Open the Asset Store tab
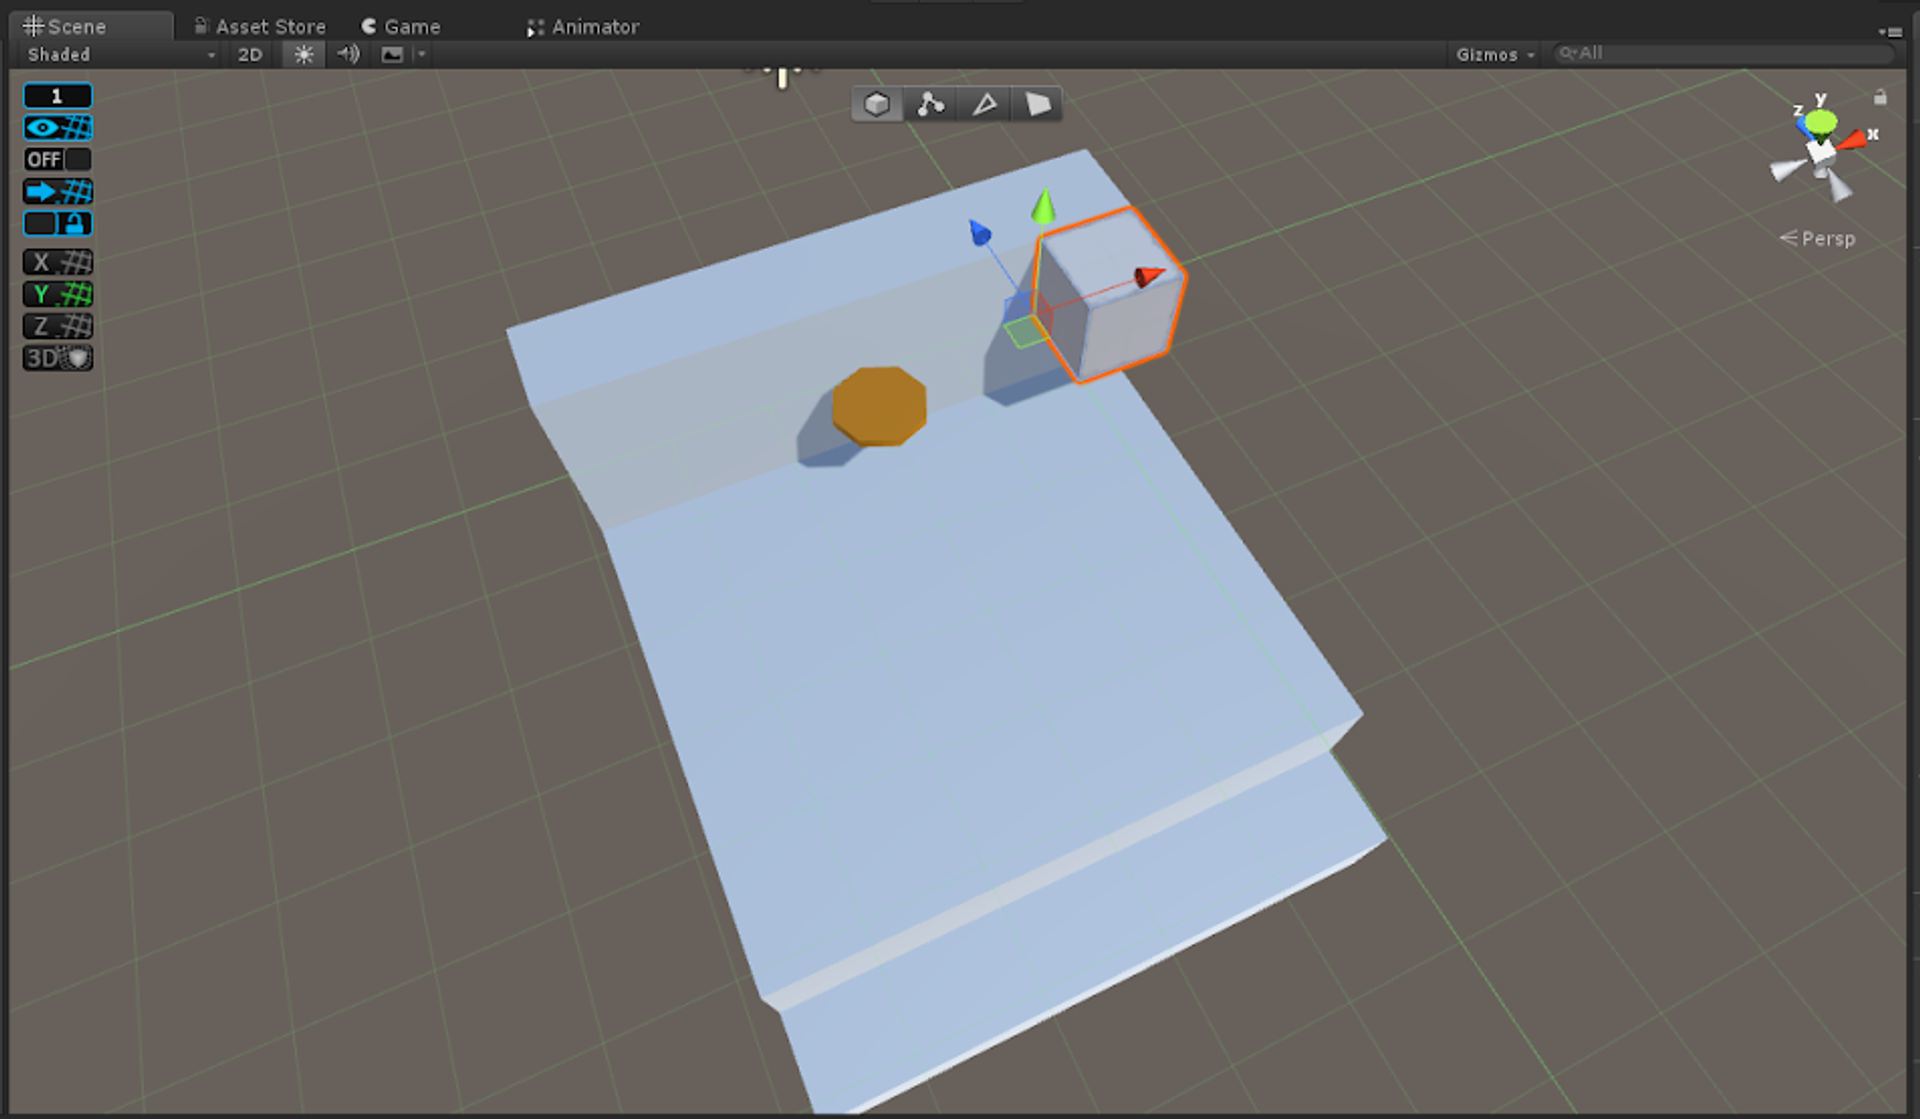 (x=260, y=27)
